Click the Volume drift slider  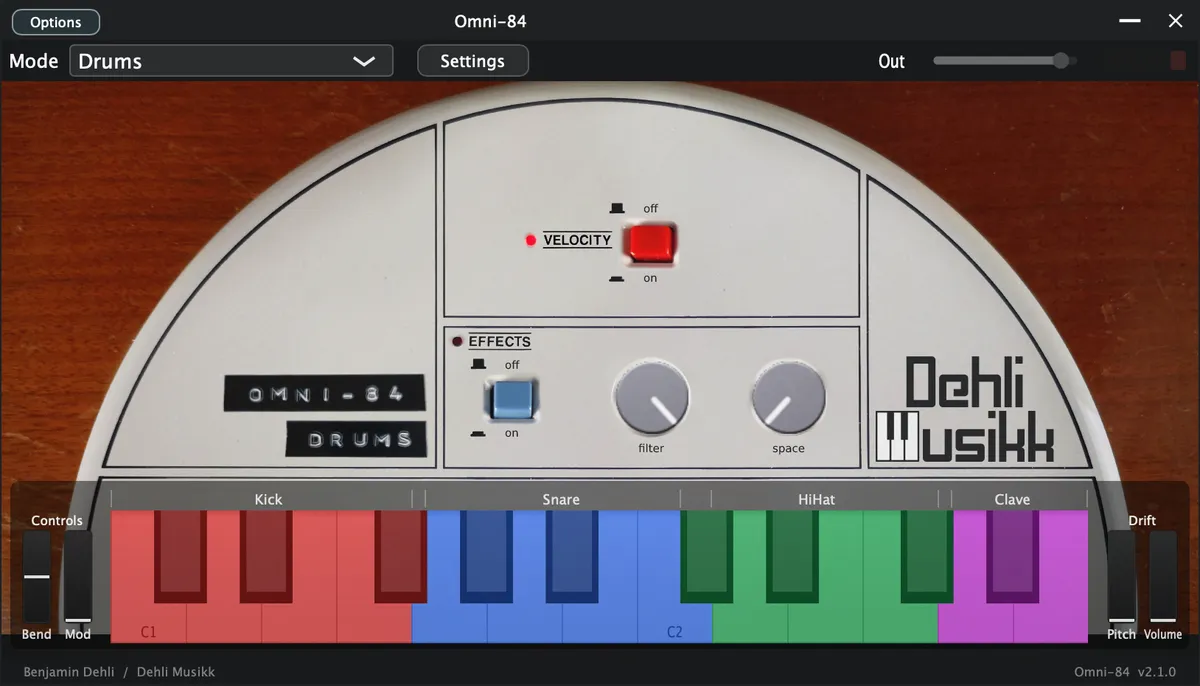click(1163, 577)
